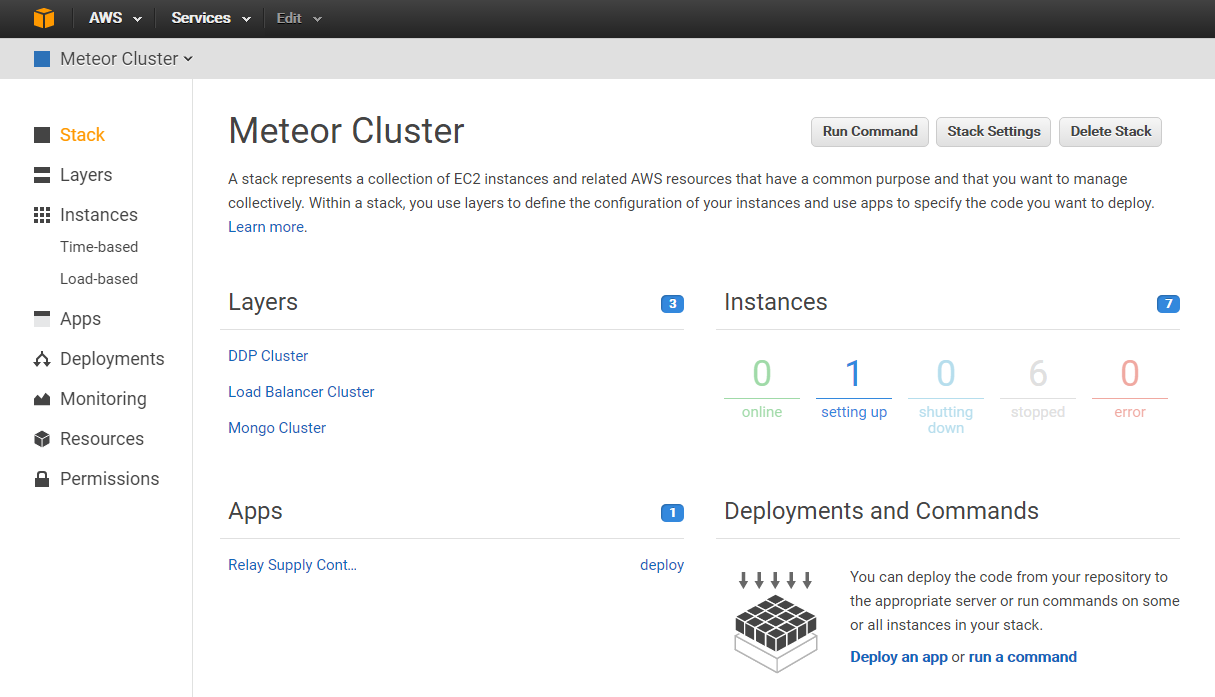
Task: Click the Deploy an app link
Action: 899,657
